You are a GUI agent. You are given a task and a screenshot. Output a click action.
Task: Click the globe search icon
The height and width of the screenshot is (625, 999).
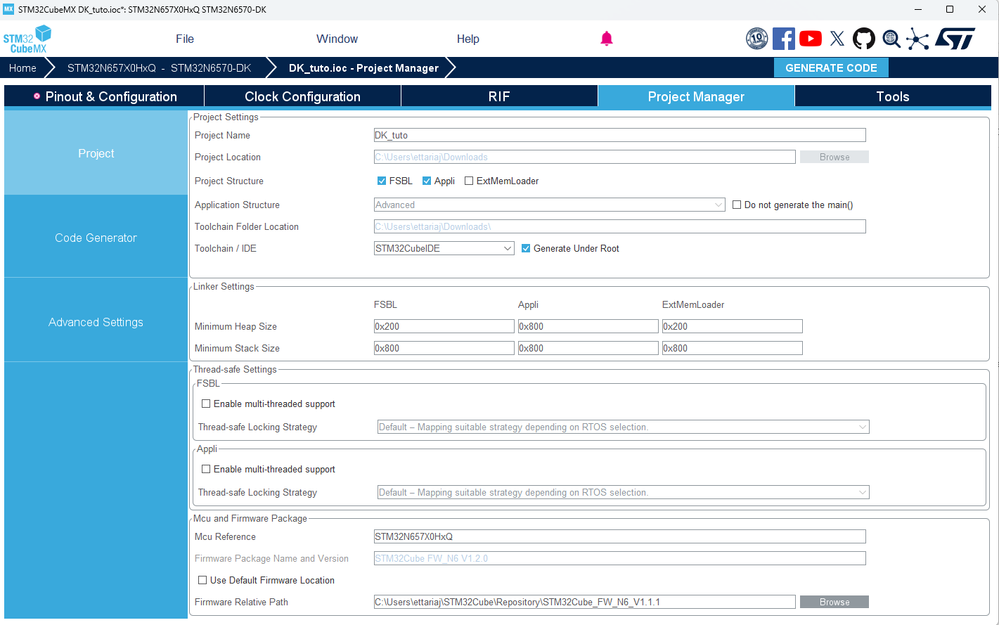(891, 39)
